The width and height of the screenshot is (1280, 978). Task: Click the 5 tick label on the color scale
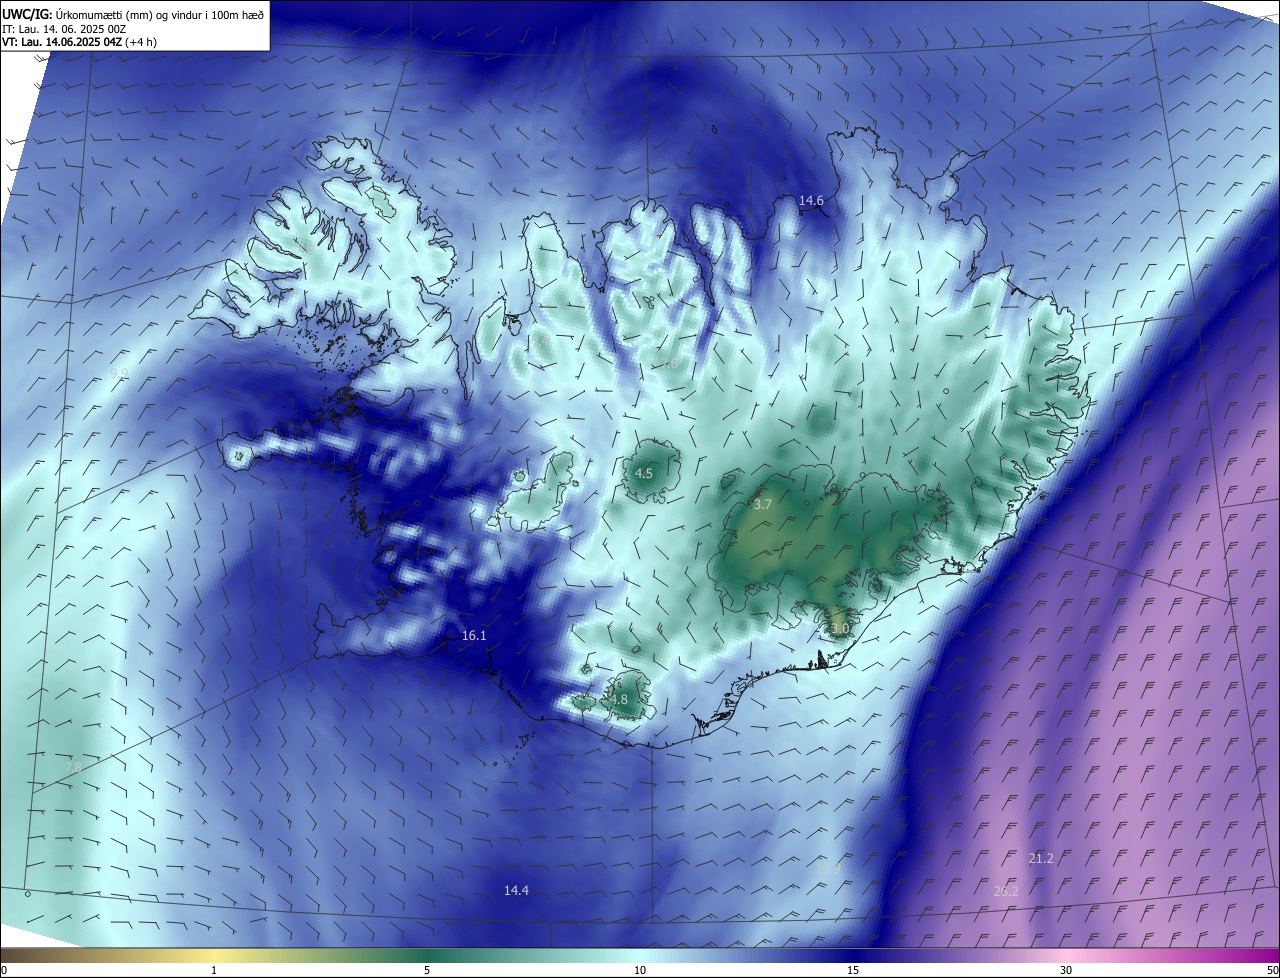pos(427,970)
